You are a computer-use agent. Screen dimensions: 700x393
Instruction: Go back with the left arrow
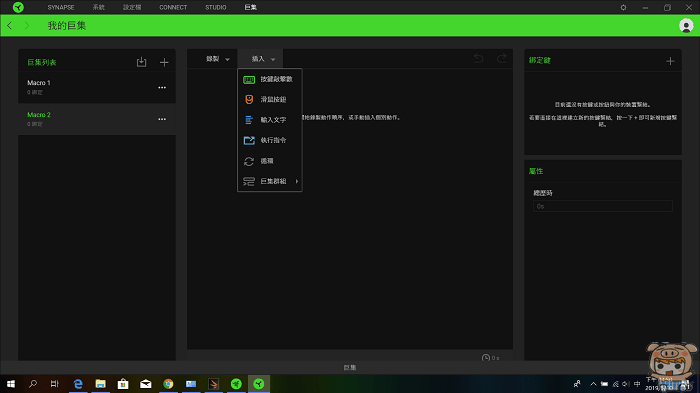9,25
